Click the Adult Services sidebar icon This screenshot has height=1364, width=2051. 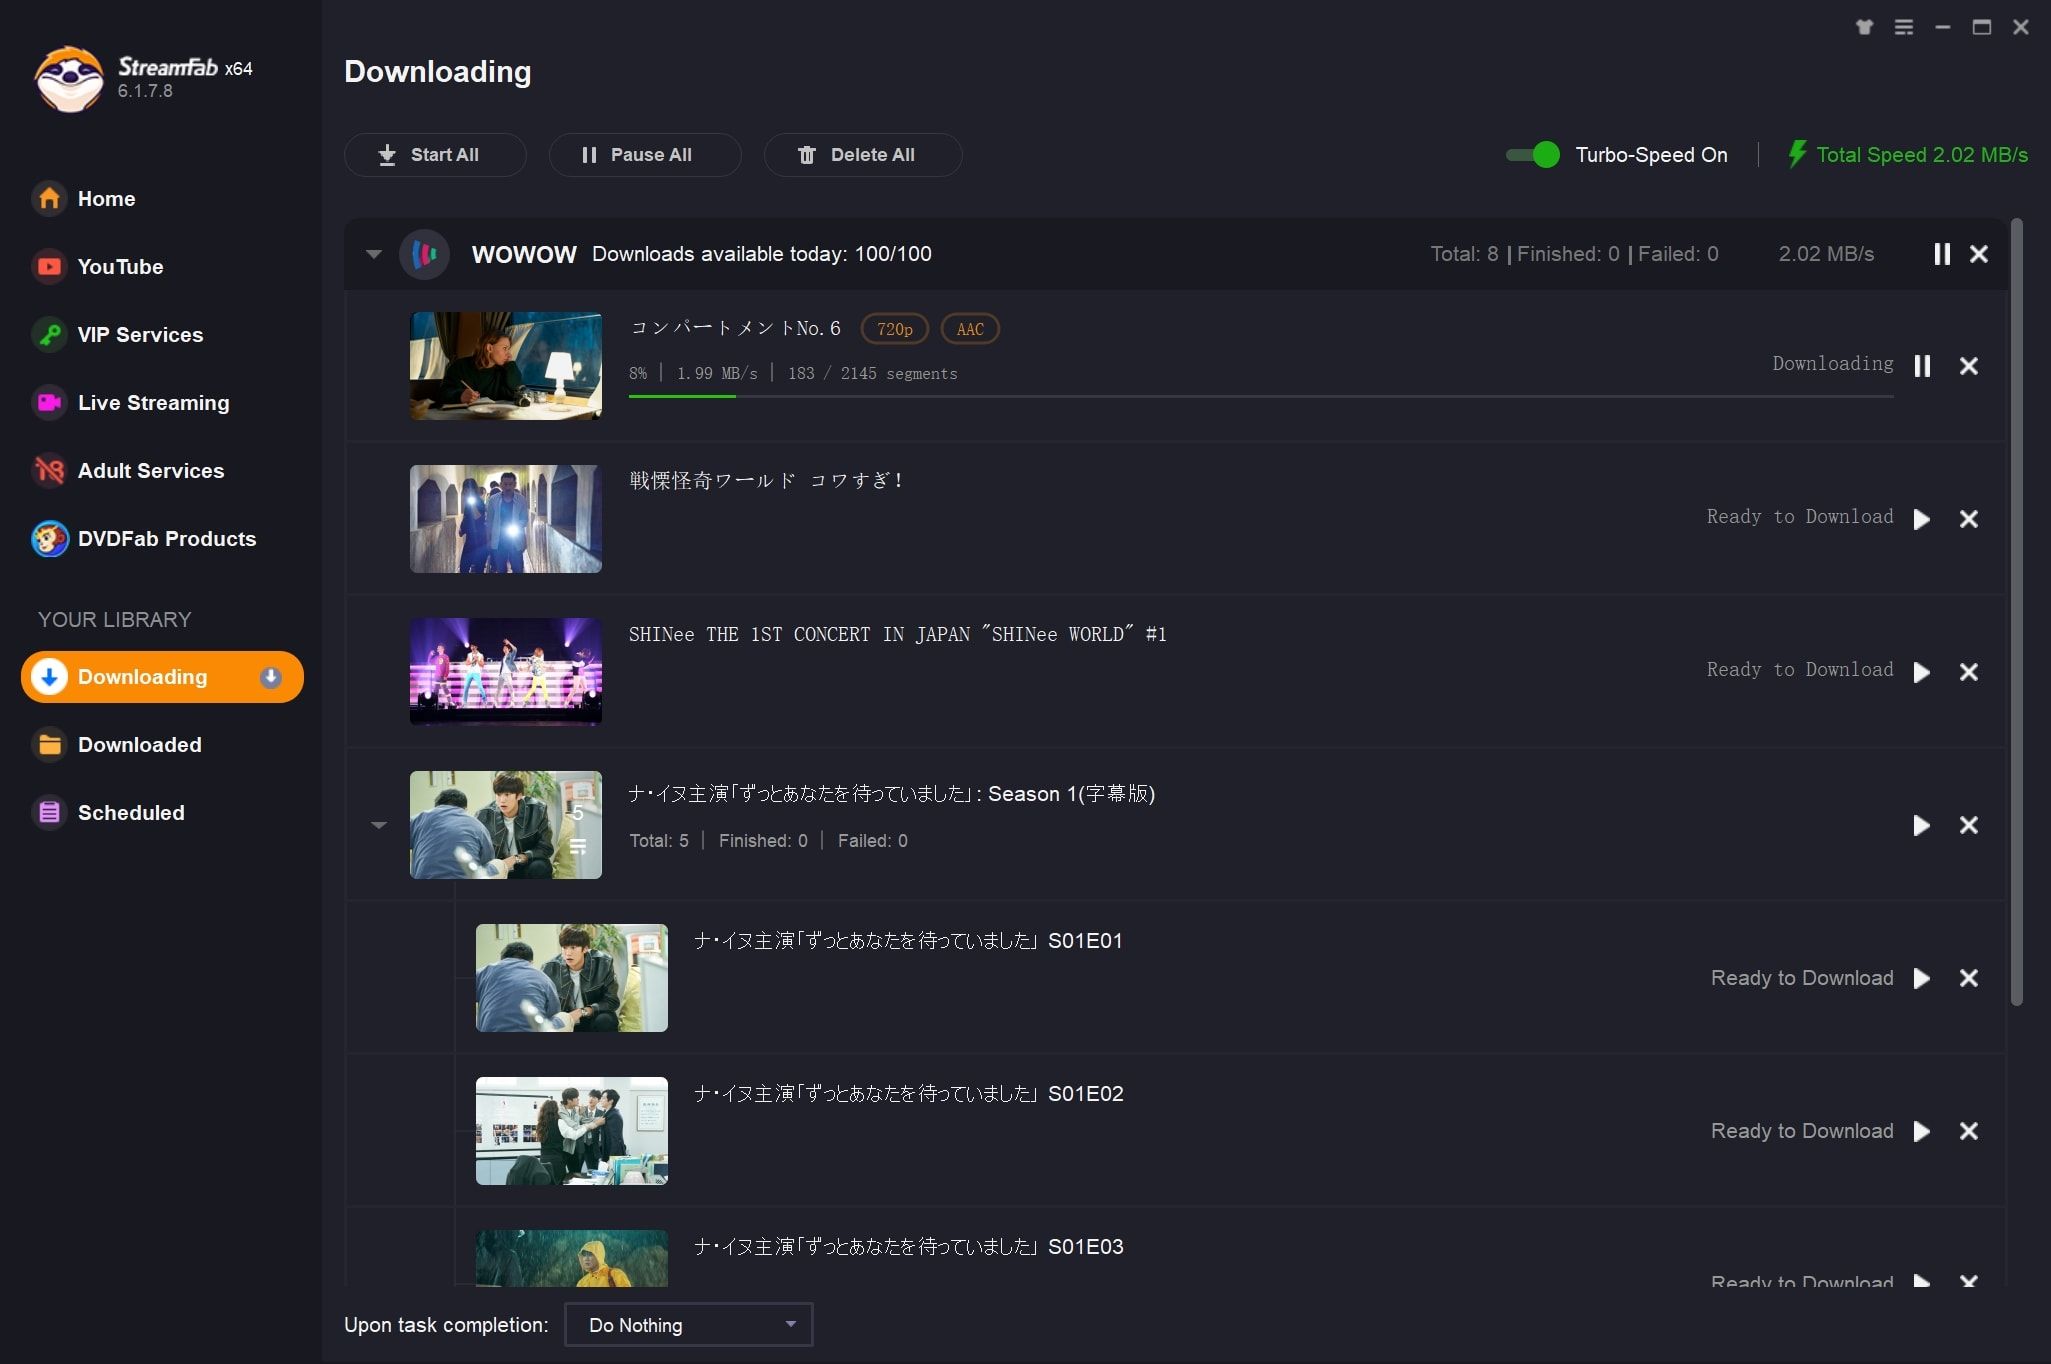pyautogui.click(x=46, y=470)
